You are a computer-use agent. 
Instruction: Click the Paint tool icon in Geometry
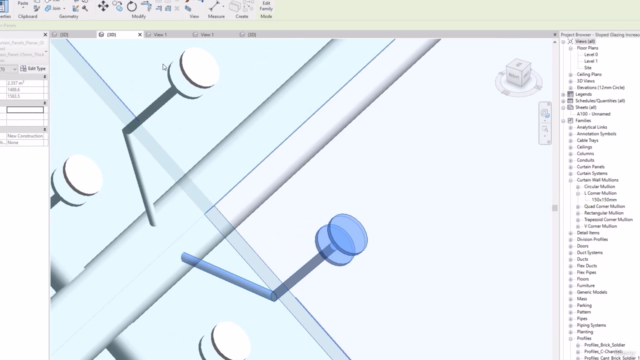point(76,8)
